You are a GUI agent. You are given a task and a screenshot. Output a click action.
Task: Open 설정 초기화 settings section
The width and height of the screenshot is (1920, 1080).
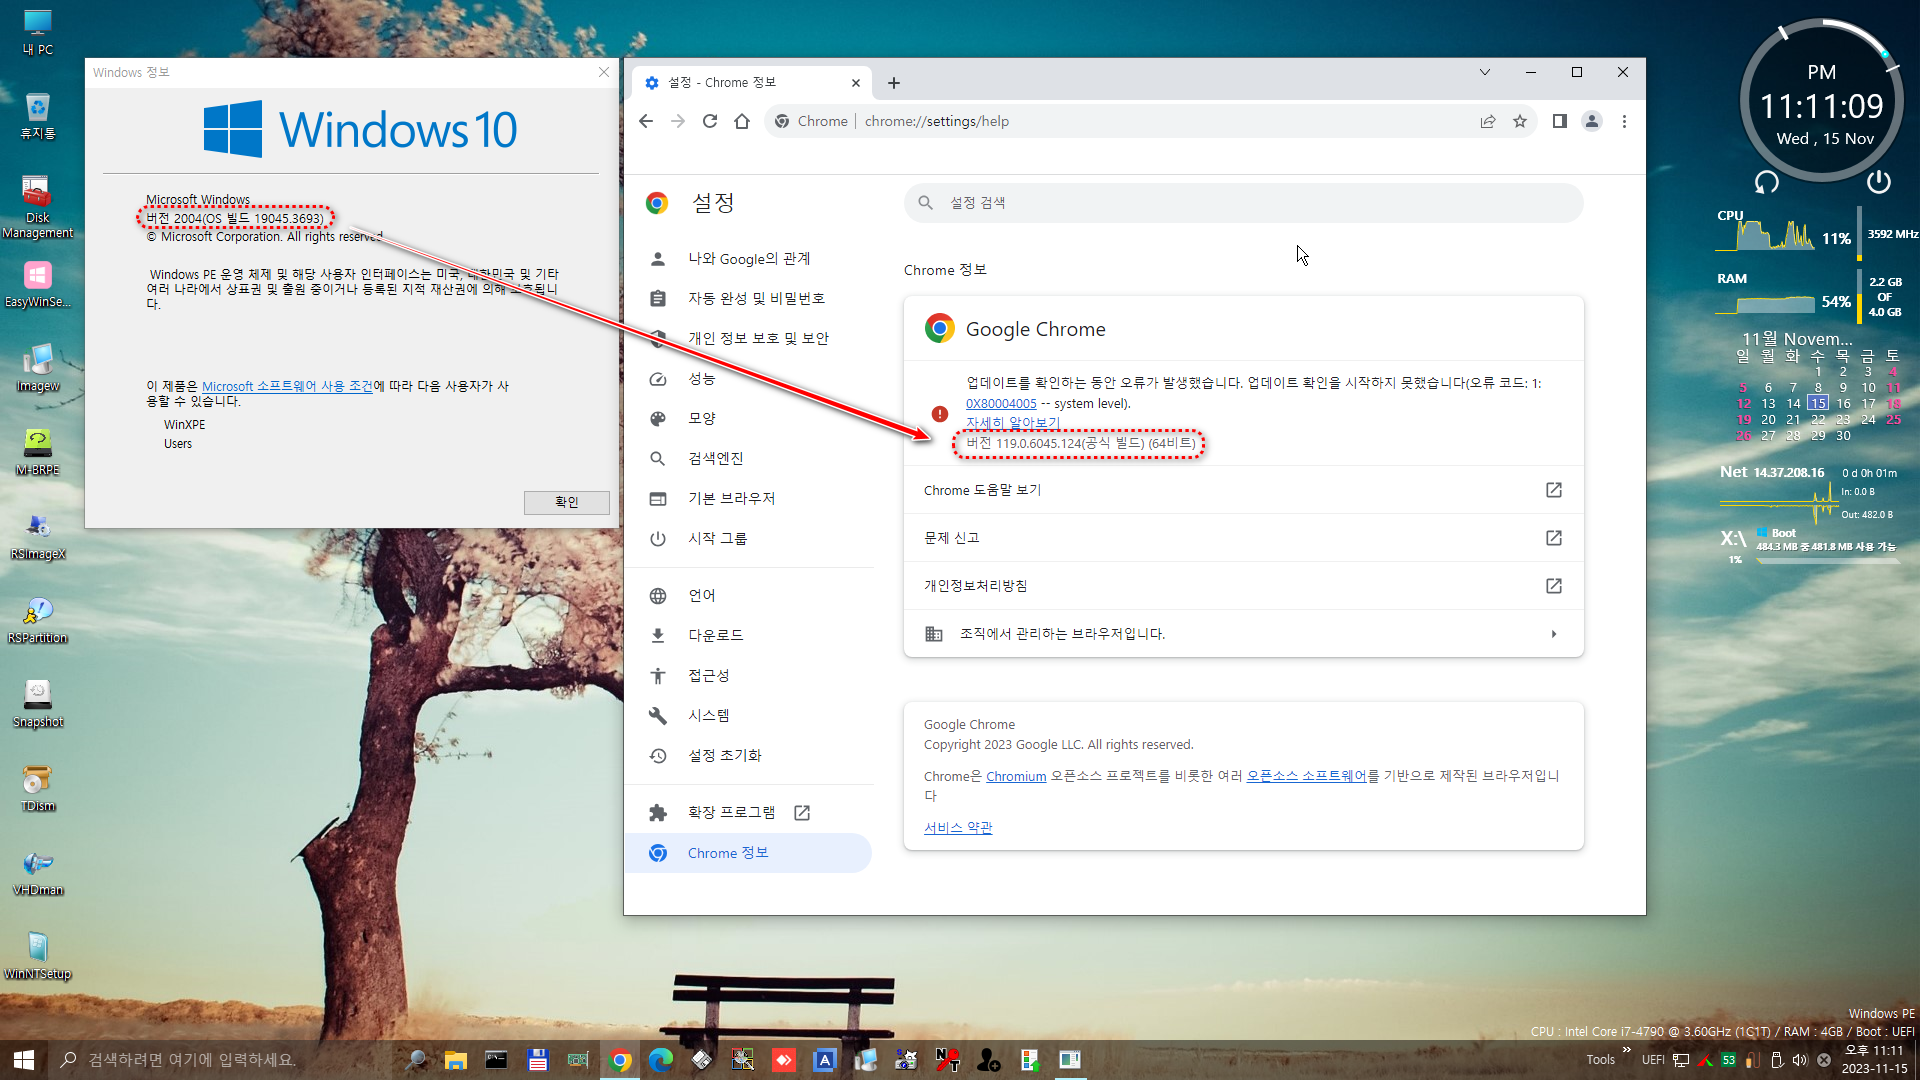coord(749,756)
